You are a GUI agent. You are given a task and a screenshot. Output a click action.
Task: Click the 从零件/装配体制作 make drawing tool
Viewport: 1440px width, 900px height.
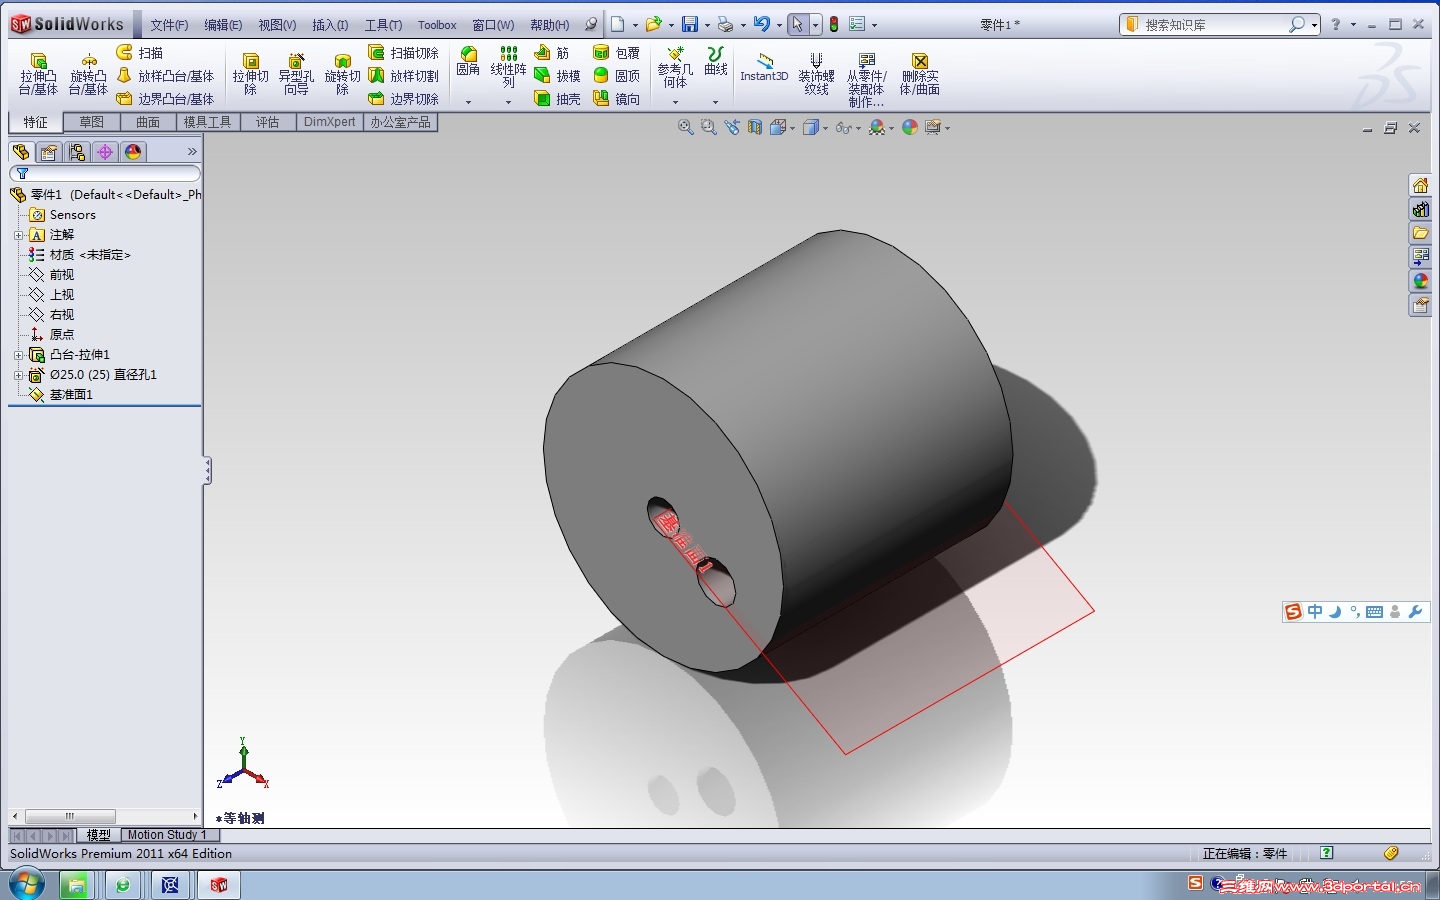pyautogui.click(x=867, y=80)
